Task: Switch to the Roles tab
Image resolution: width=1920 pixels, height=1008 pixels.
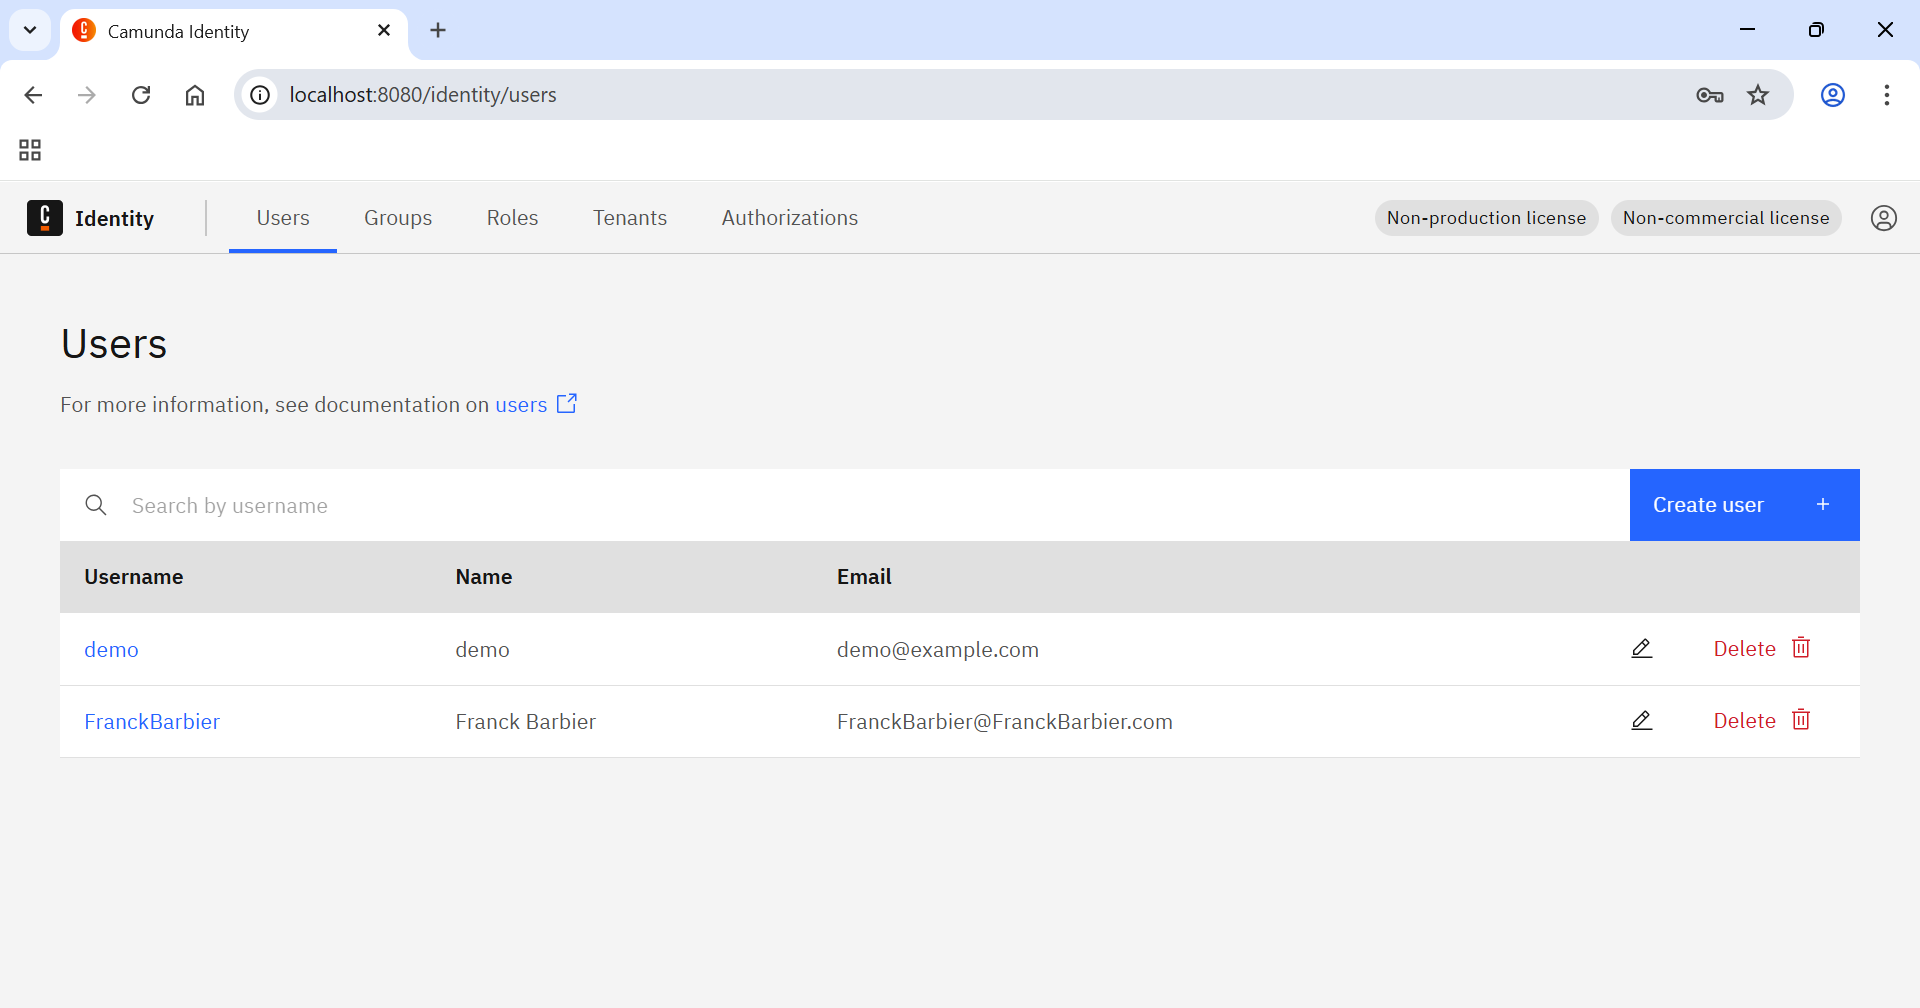Action: (512, 218)
